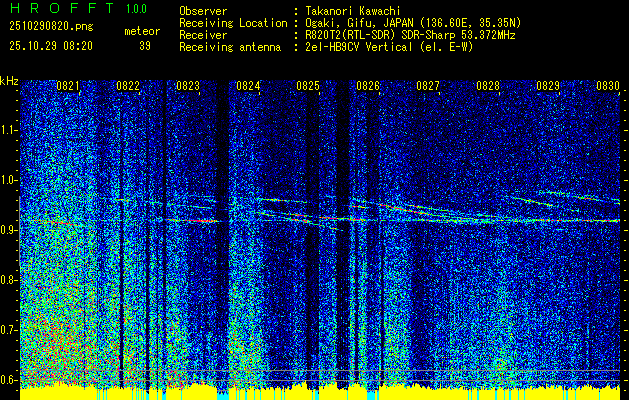The height and width of the screenshot is (400, 629).
Task: Click the 0824 time marker
Action: (248, 86)
